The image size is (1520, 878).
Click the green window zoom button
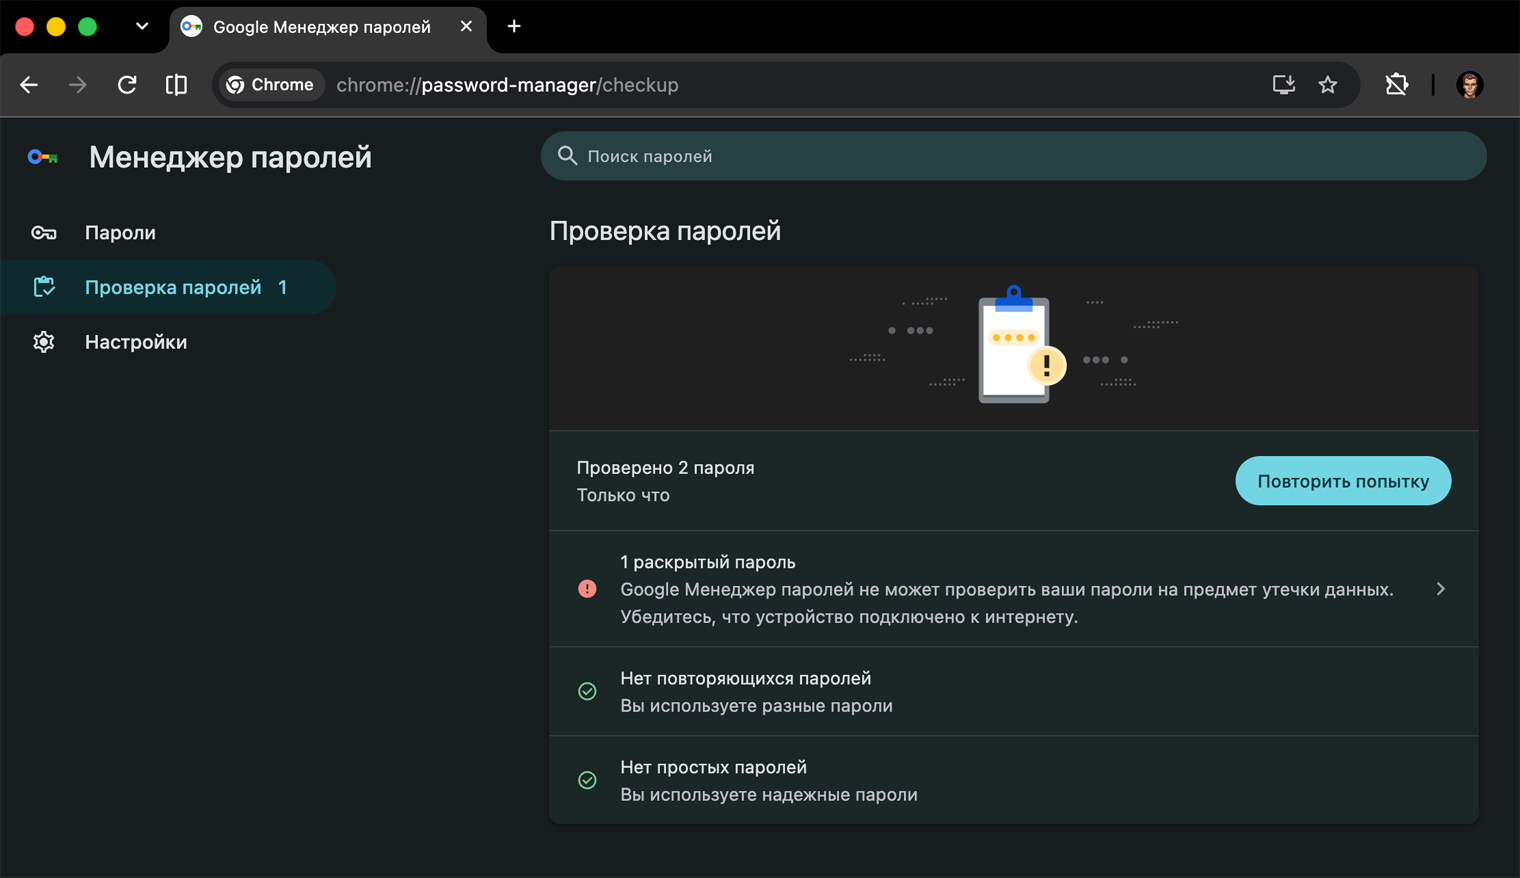(88, 27)
